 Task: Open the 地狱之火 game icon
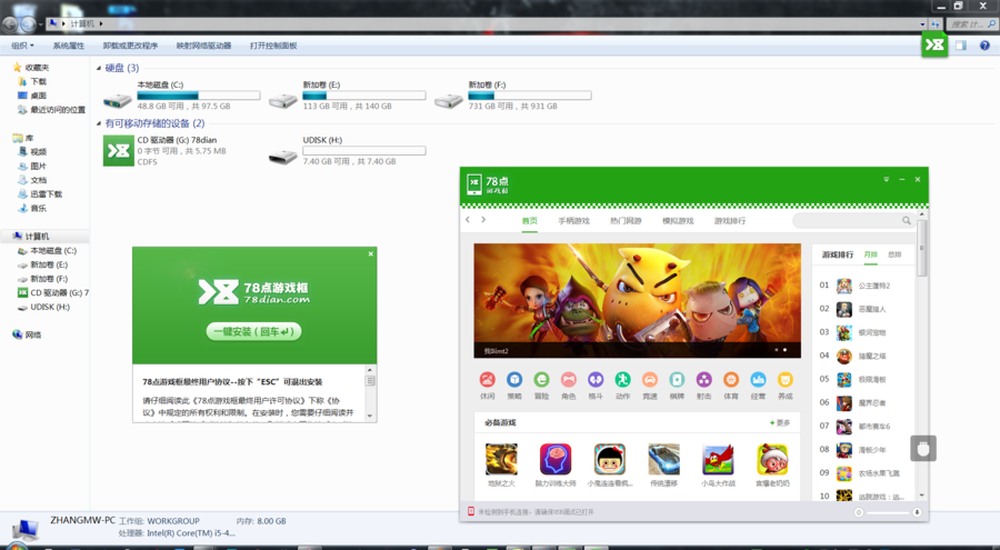pyautogui.click(x=501, y=459)
